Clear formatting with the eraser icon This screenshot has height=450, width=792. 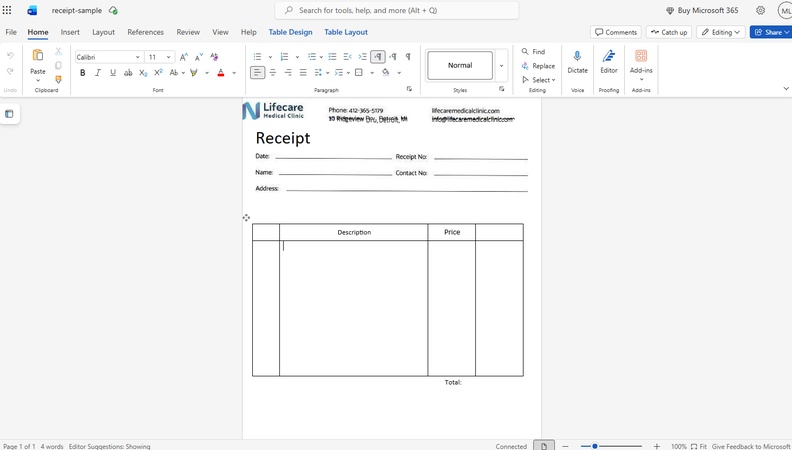[214, 57]
